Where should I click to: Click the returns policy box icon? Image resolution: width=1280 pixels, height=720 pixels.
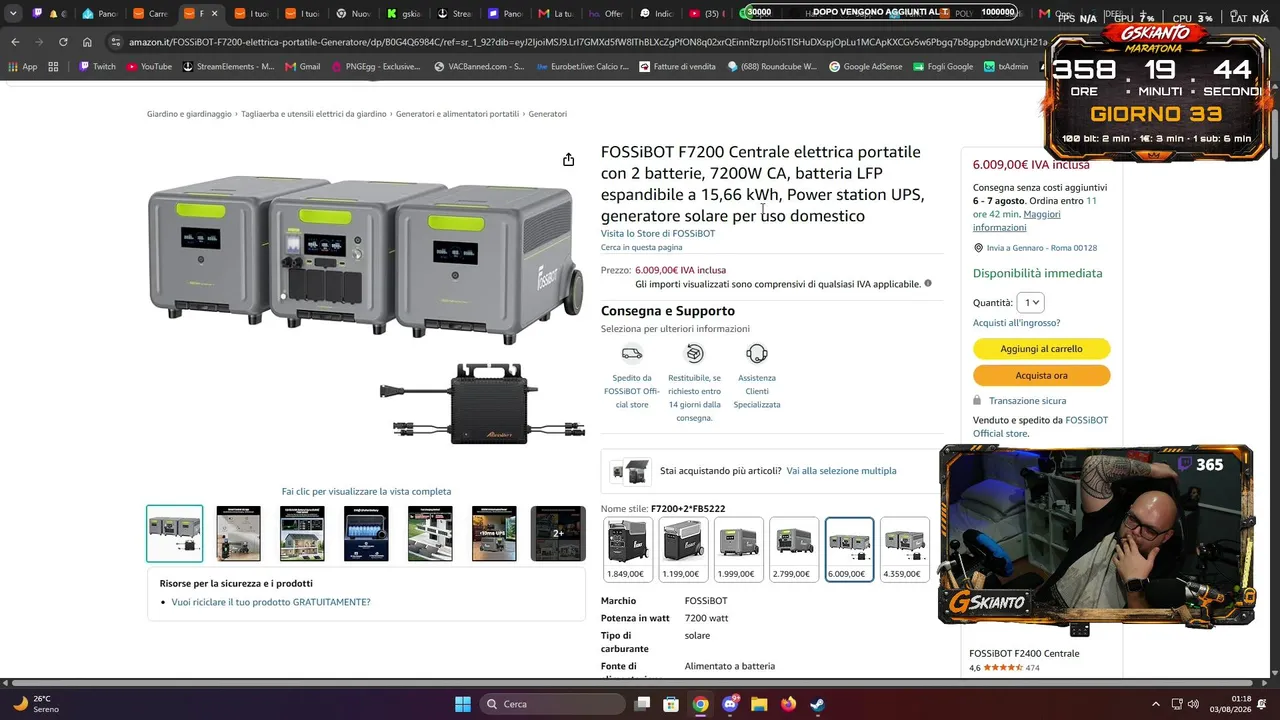(695, 353)
